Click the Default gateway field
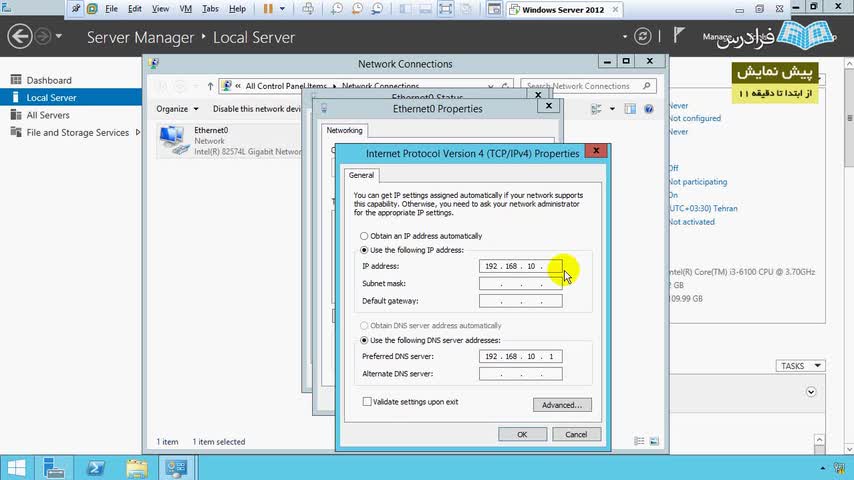Screen dimensions: 854x480 pyautogui.click(x=521, y=301)
